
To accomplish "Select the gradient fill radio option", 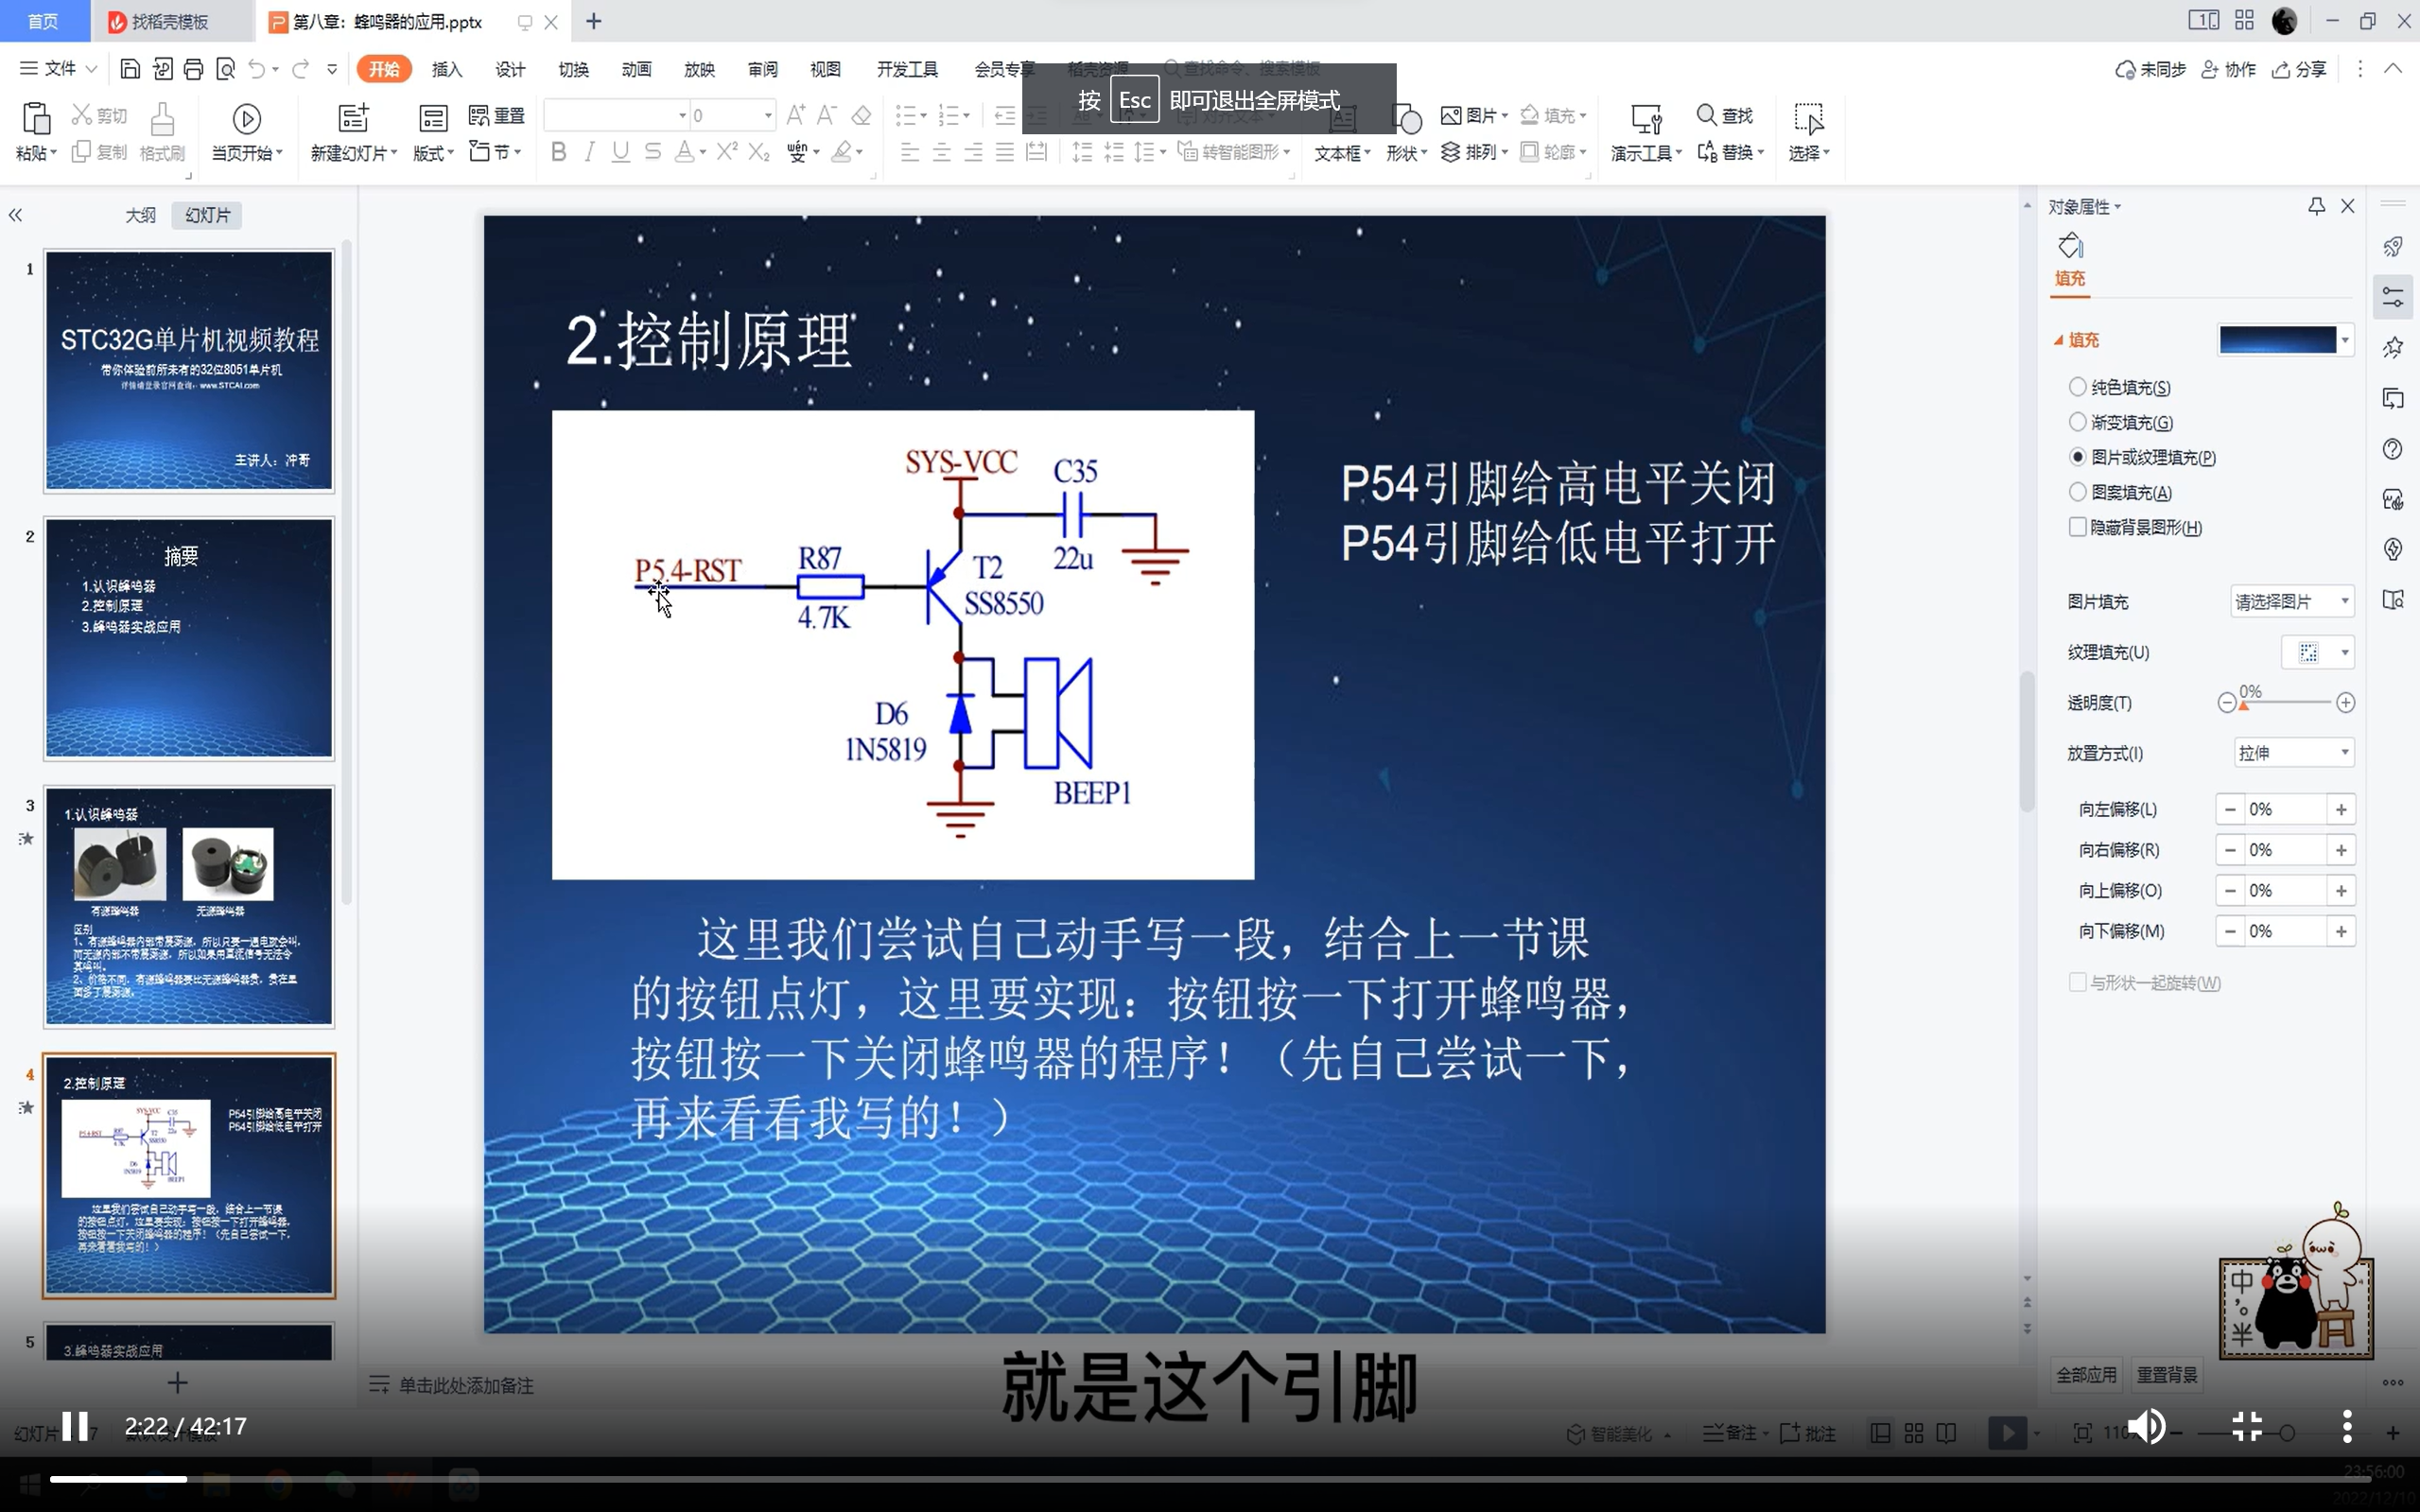I will pos(2077,422).
